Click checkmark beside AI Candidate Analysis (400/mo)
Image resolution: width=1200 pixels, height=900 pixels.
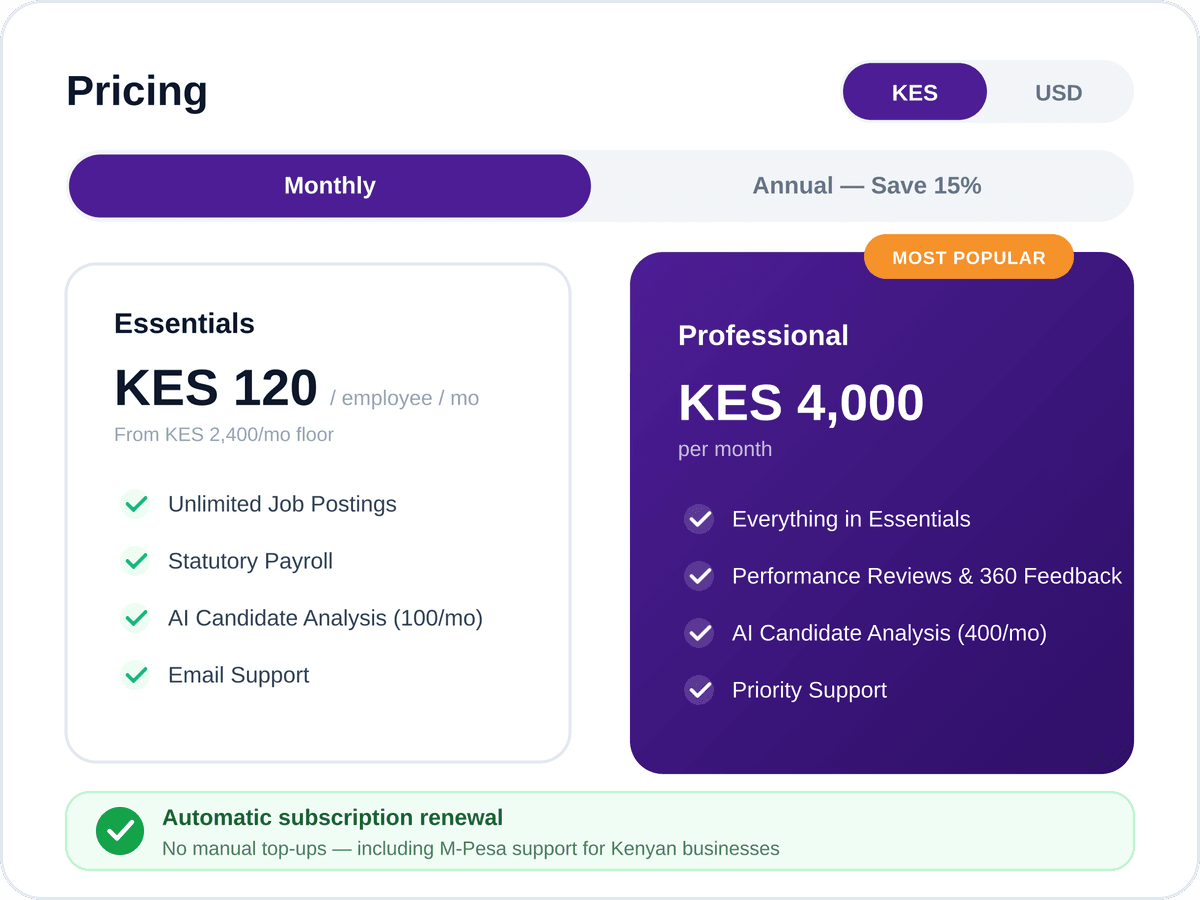[699, 633]
